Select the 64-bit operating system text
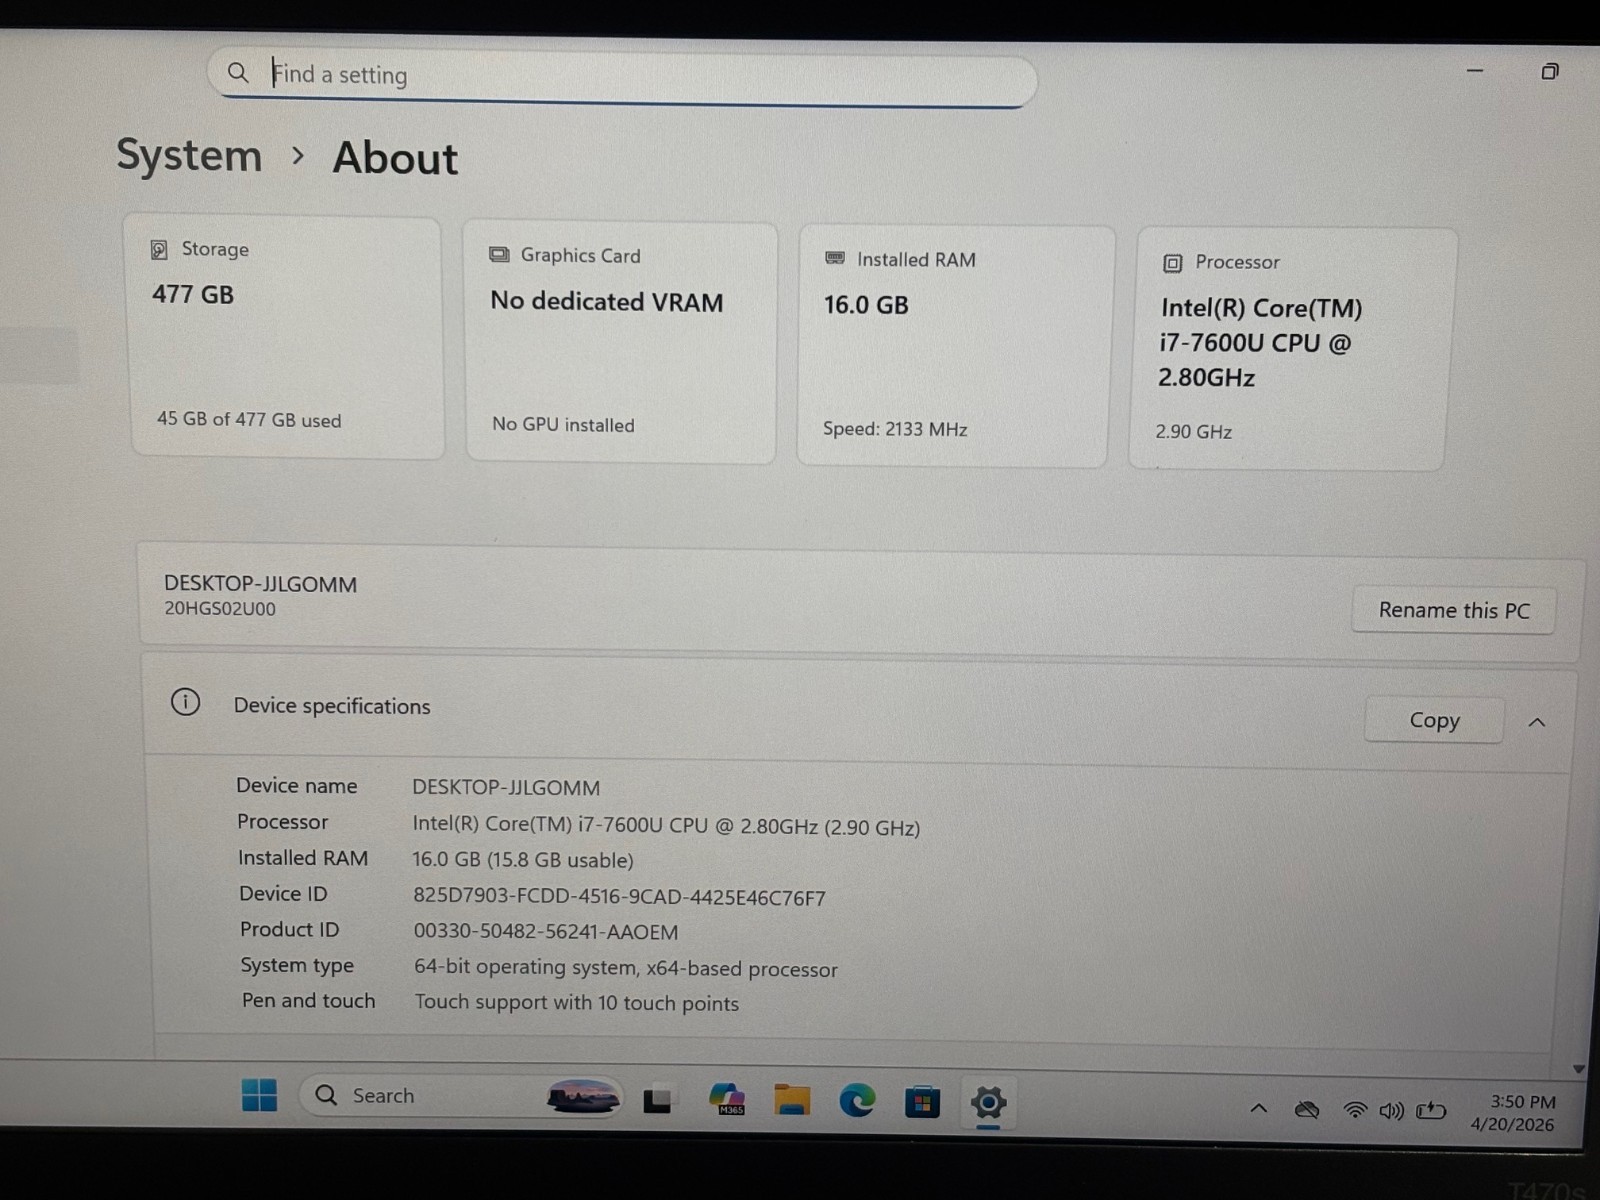 click(626, 968)
